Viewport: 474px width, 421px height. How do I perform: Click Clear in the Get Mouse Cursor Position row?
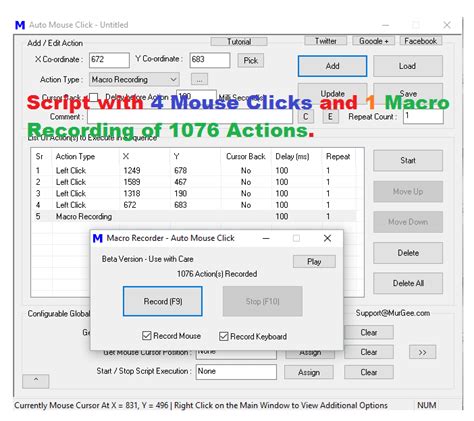[369, 352]
